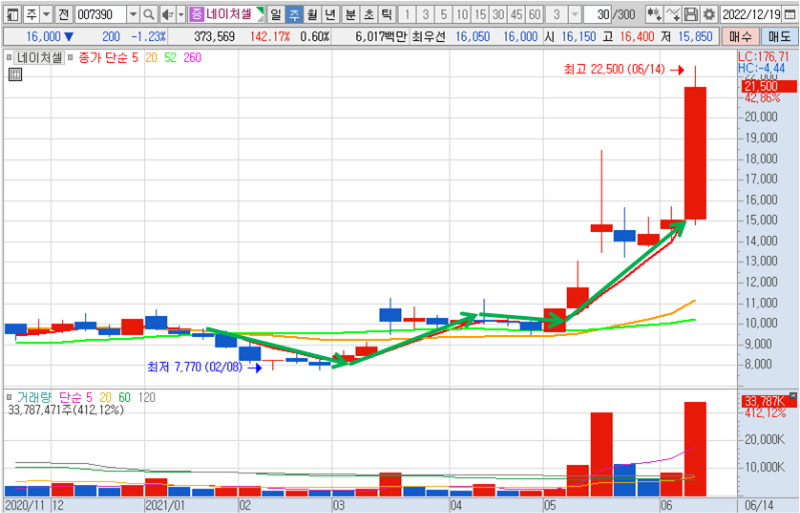Click the change rate -1.23%
The width and height of the screenshot is (800, 513).
[x=148, y=37]
